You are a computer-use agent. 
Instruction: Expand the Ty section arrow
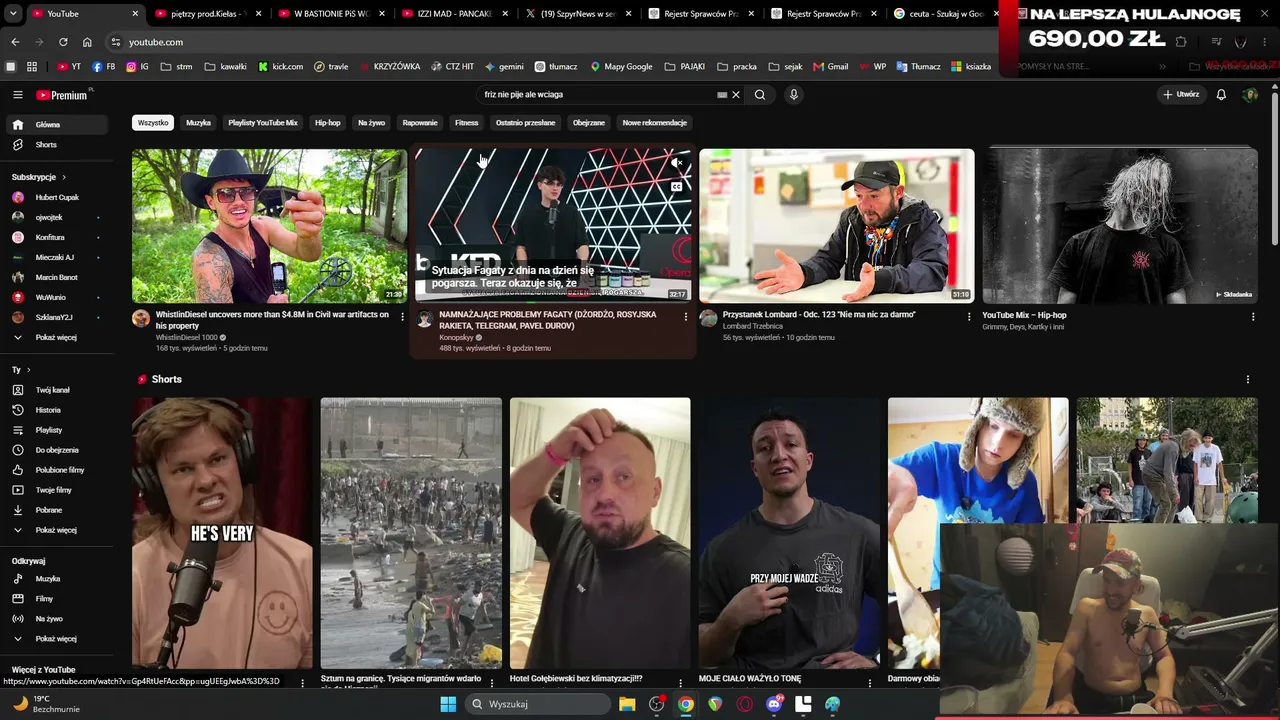point(28,370)
